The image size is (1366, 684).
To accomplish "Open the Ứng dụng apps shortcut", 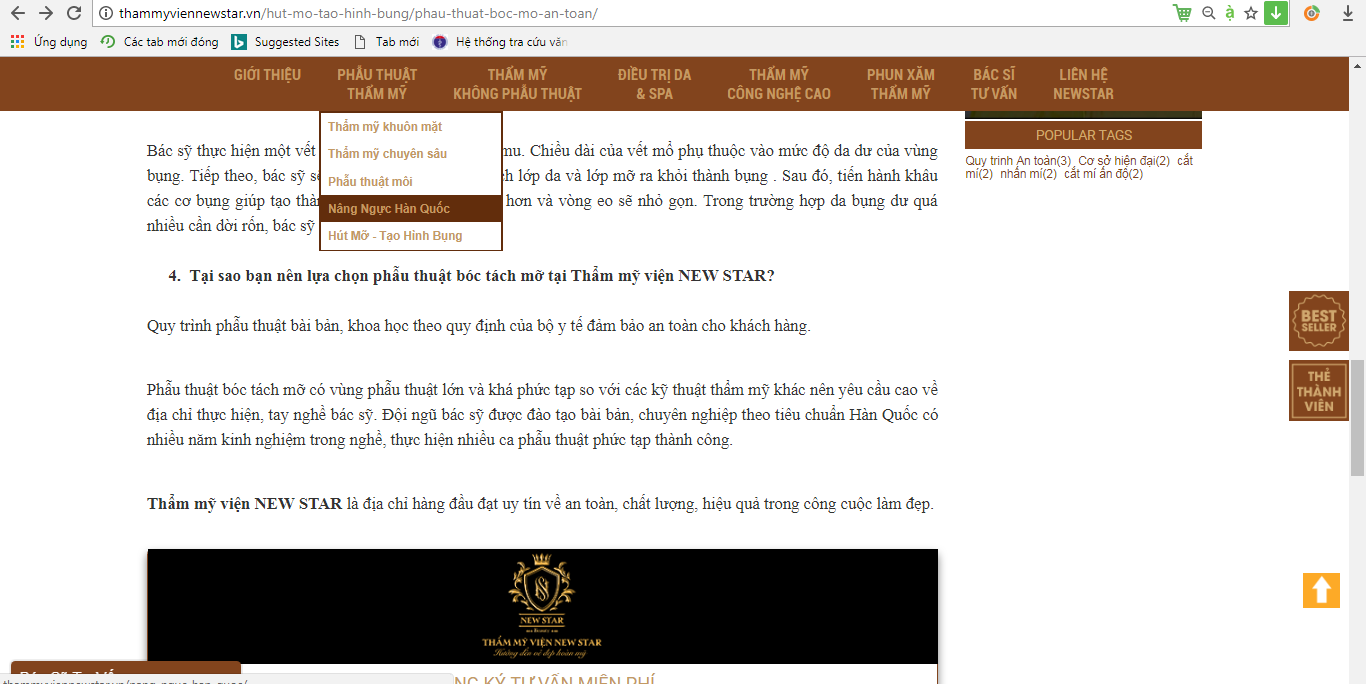I will (x=49, y=42).
